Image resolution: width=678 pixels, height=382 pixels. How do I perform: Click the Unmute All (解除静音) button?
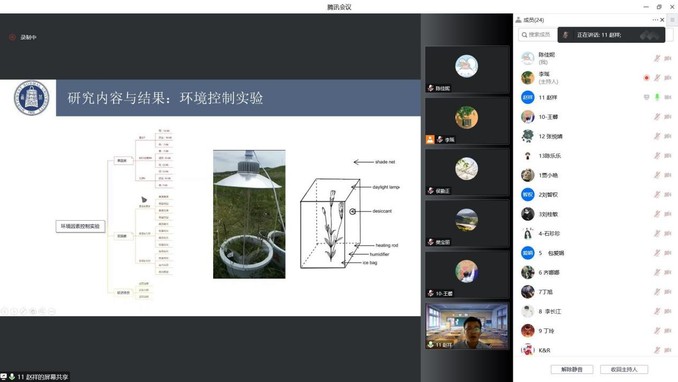point(572,369)
